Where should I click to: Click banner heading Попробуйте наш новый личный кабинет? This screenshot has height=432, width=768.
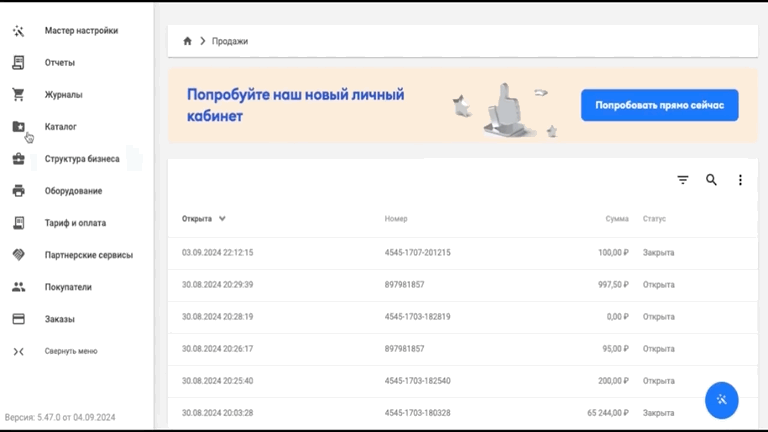[295, 105]
